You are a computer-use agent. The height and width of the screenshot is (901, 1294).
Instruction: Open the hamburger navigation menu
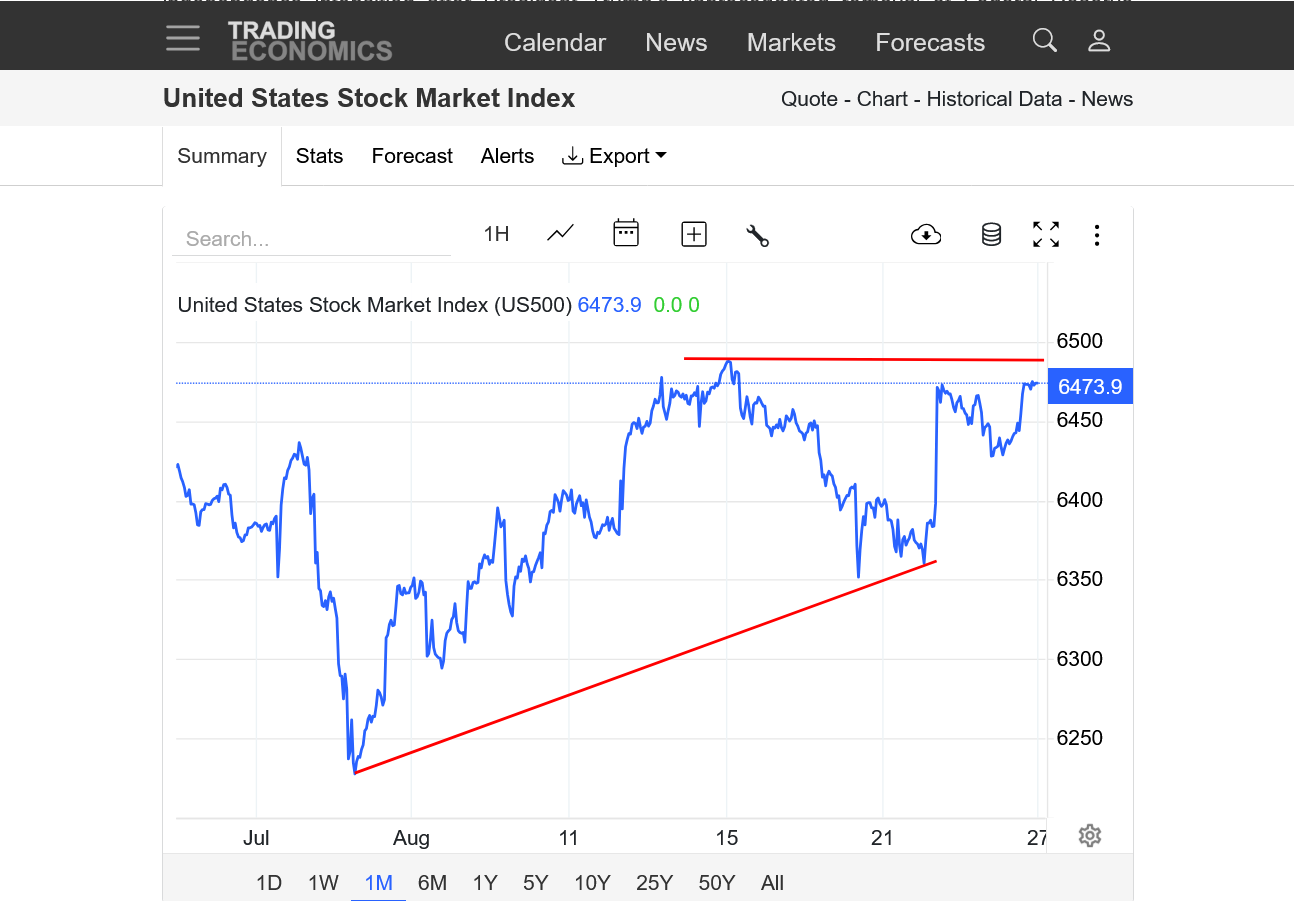183,39
